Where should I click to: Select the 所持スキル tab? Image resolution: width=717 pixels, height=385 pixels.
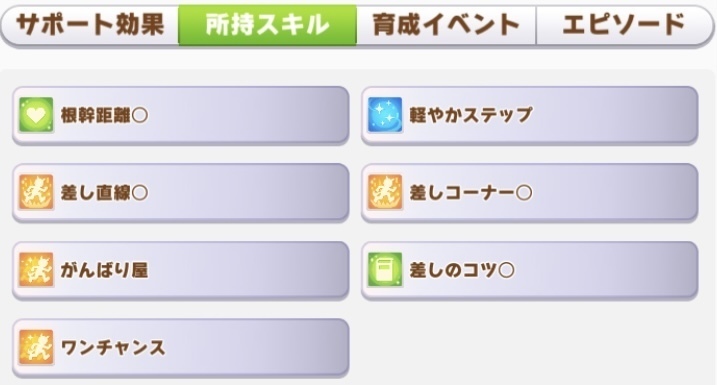pos(268,25)
